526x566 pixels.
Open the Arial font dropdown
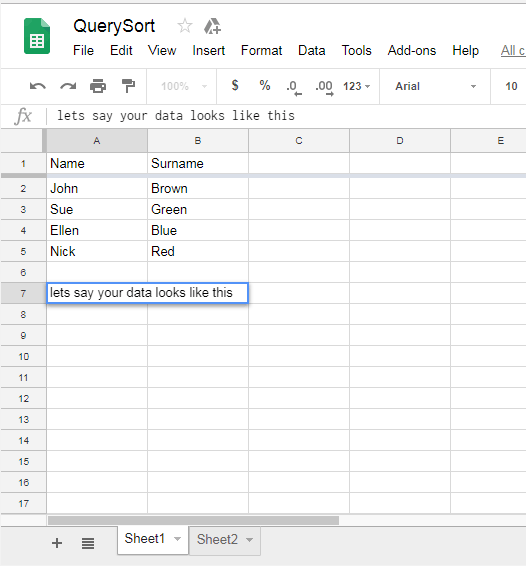click(436, 86)
